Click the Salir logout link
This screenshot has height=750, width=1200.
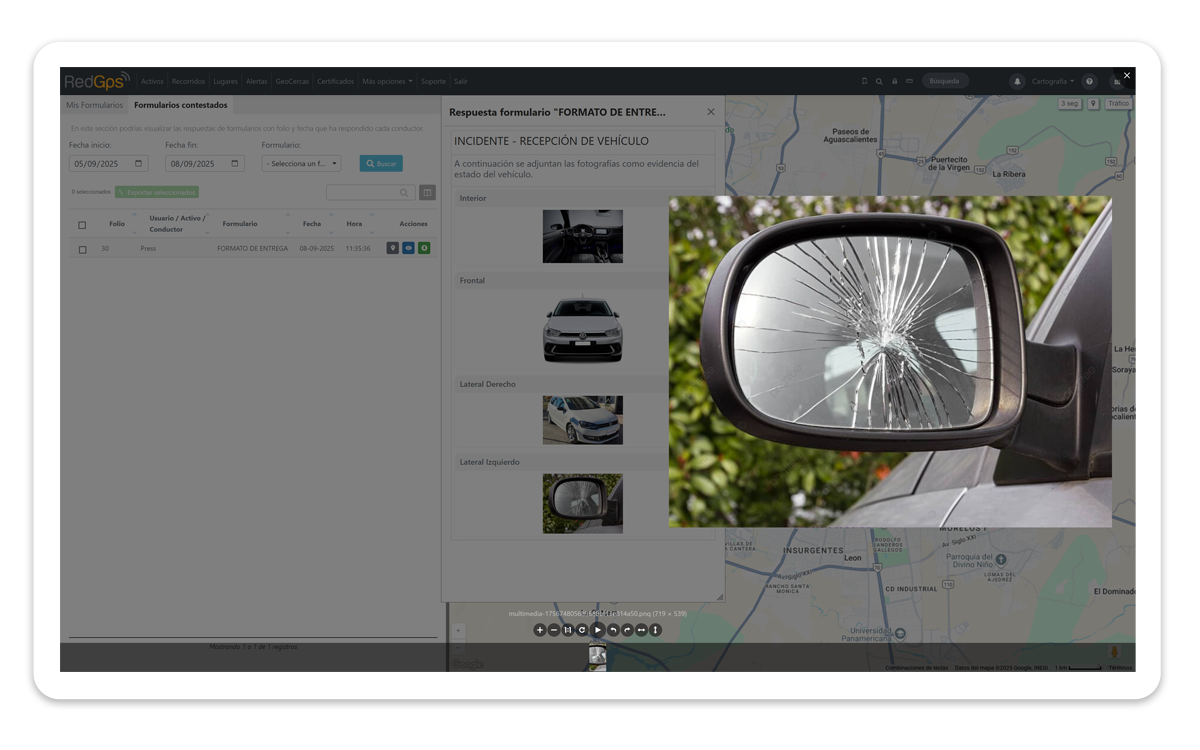coord(460,81)
